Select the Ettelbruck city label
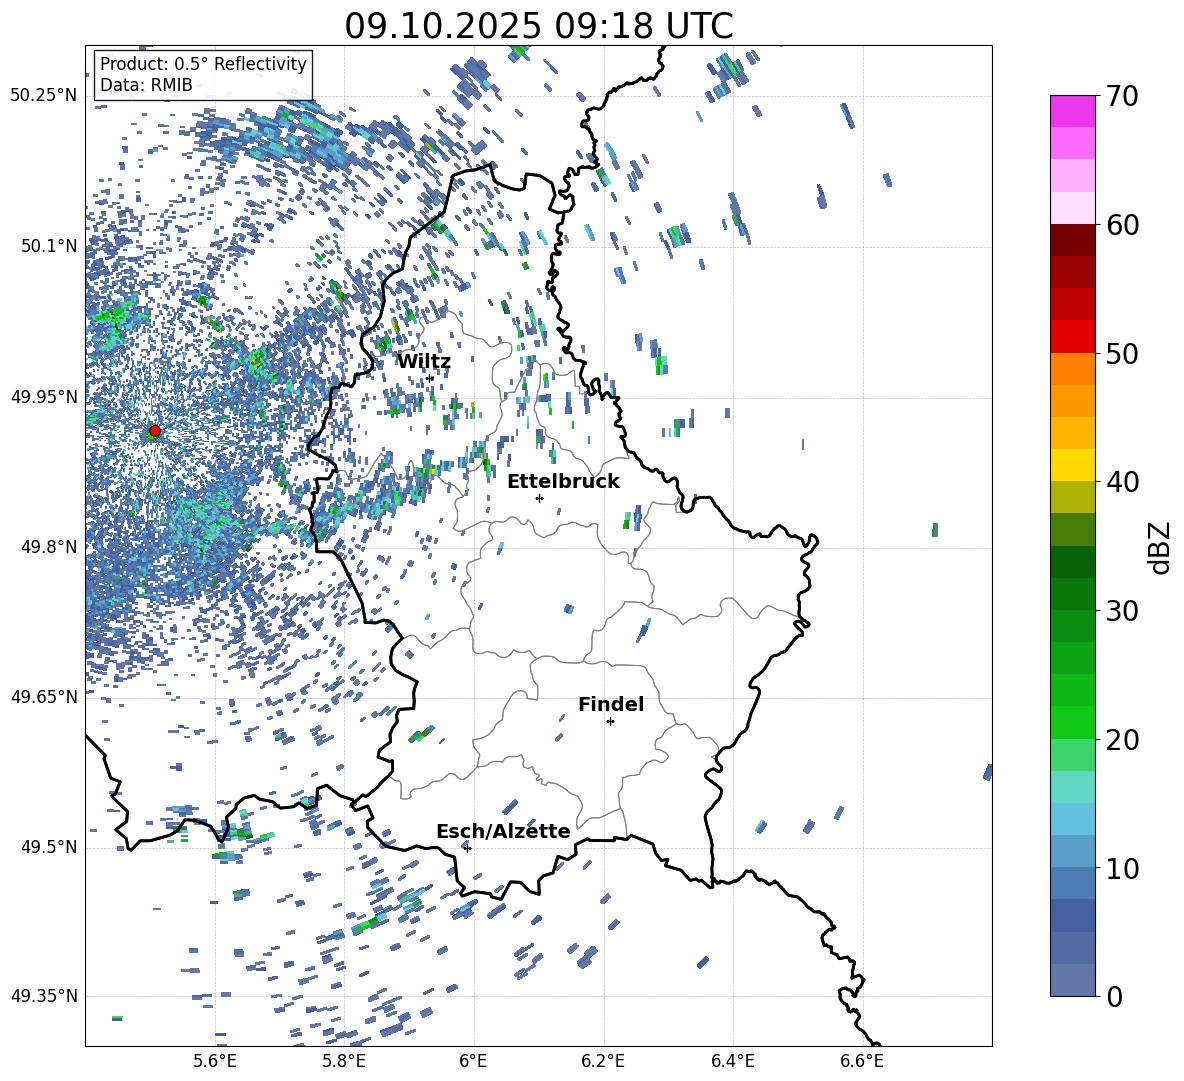This screenshot has width=1184, height=1081. pyautogui.click(x=563, y=481)
